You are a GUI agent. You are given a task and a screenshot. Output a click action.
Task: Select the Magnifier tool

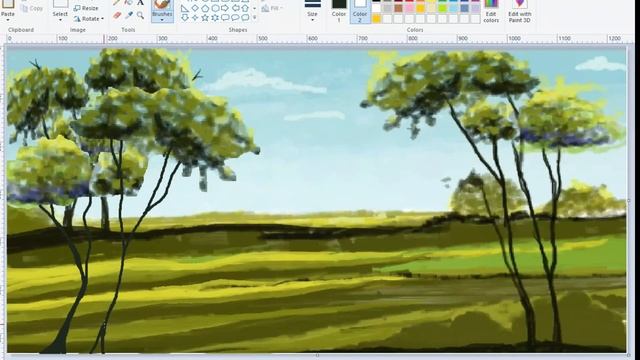click(x=140, y=16)
